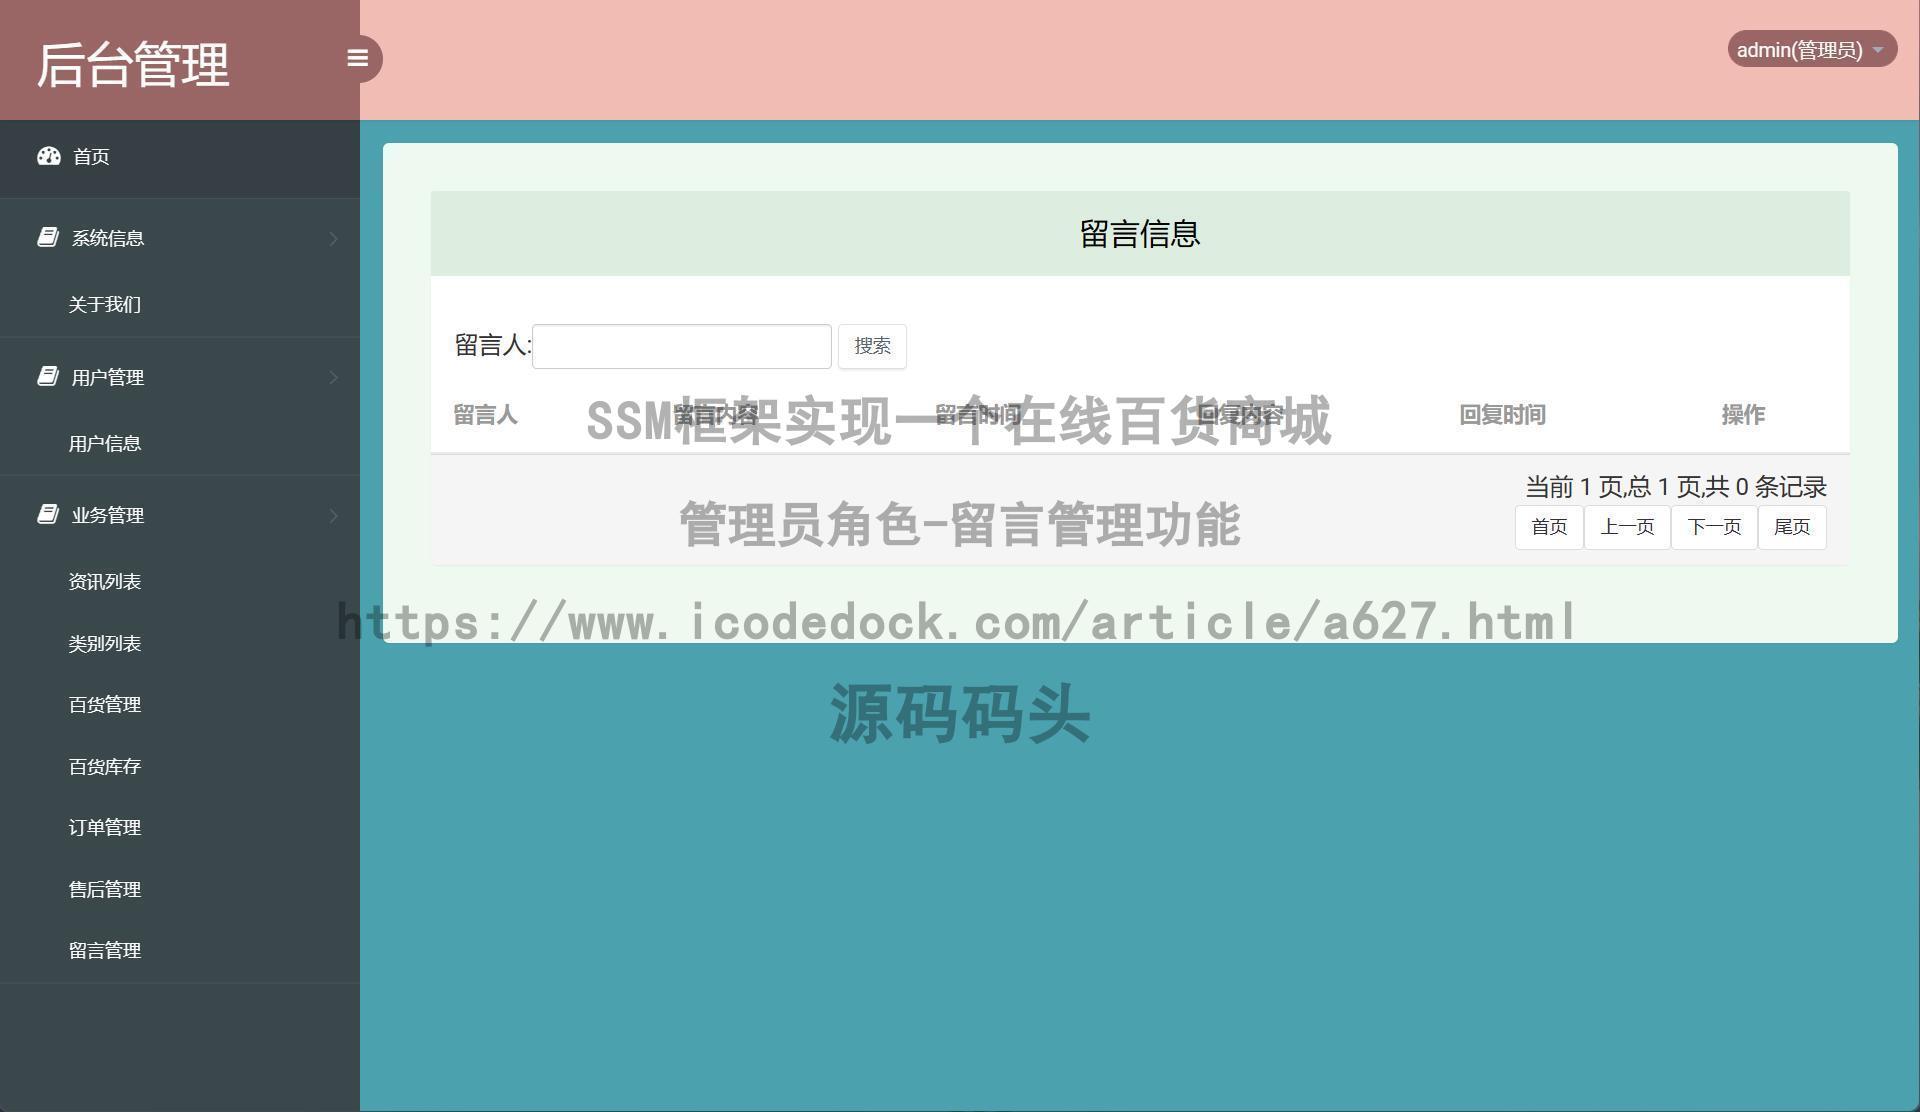Go to 订单管理 section
The width and height of the screenshot is (1920, 1112).
(104, 827)
